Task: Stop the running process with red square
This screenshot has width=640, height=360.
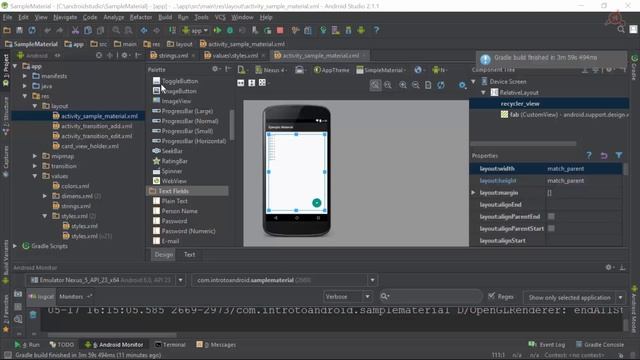Action: pos(280,30)
